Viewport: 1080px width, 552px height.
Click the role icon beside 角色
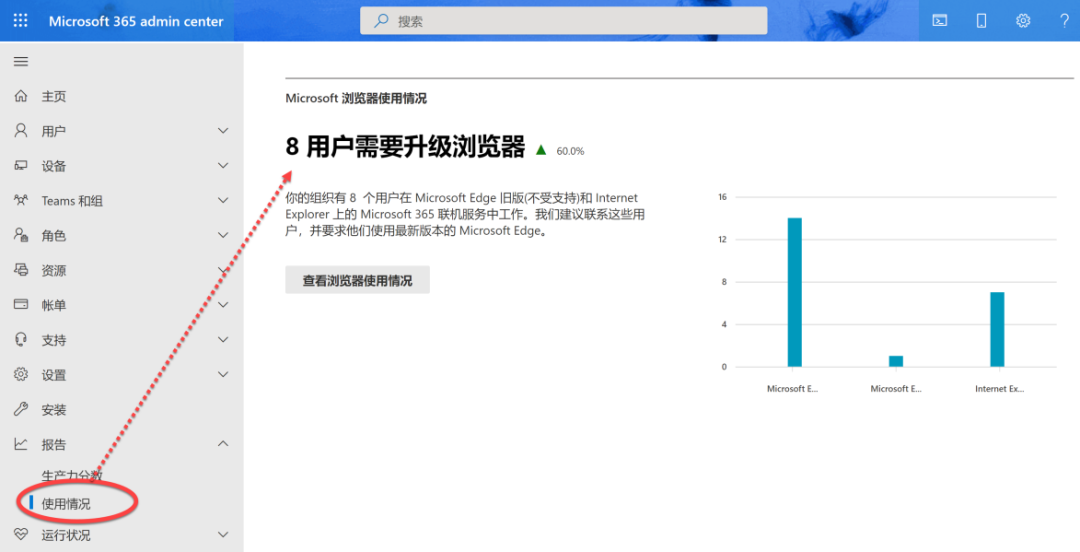(21, 235)
